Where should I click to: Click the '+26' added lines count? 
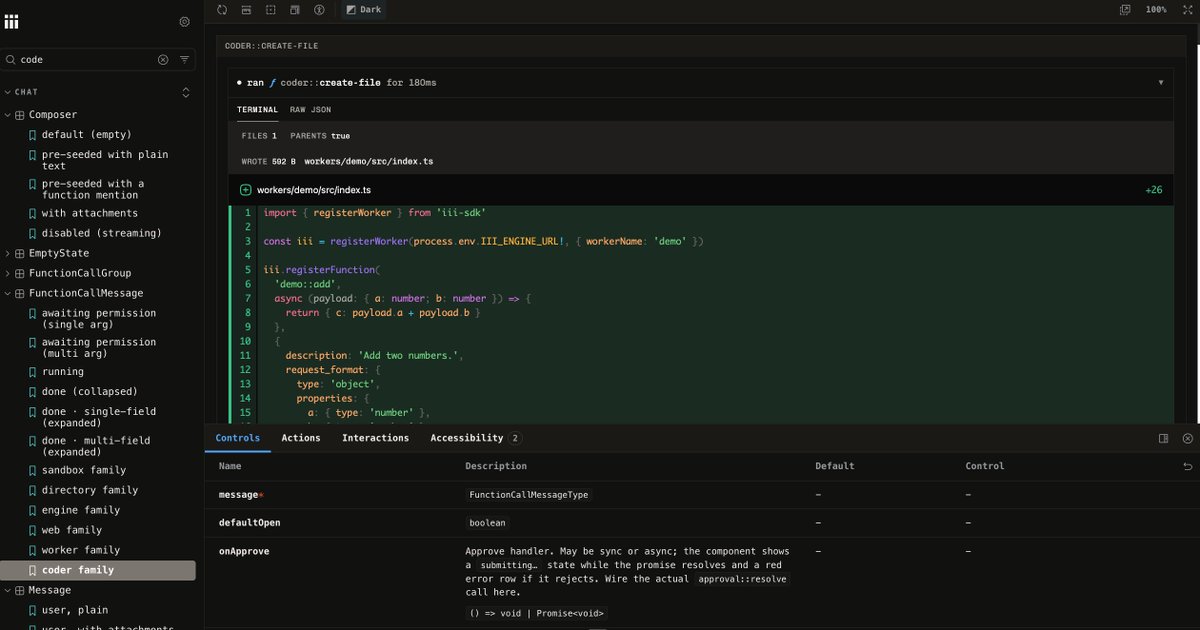[x=1153, y=190]
